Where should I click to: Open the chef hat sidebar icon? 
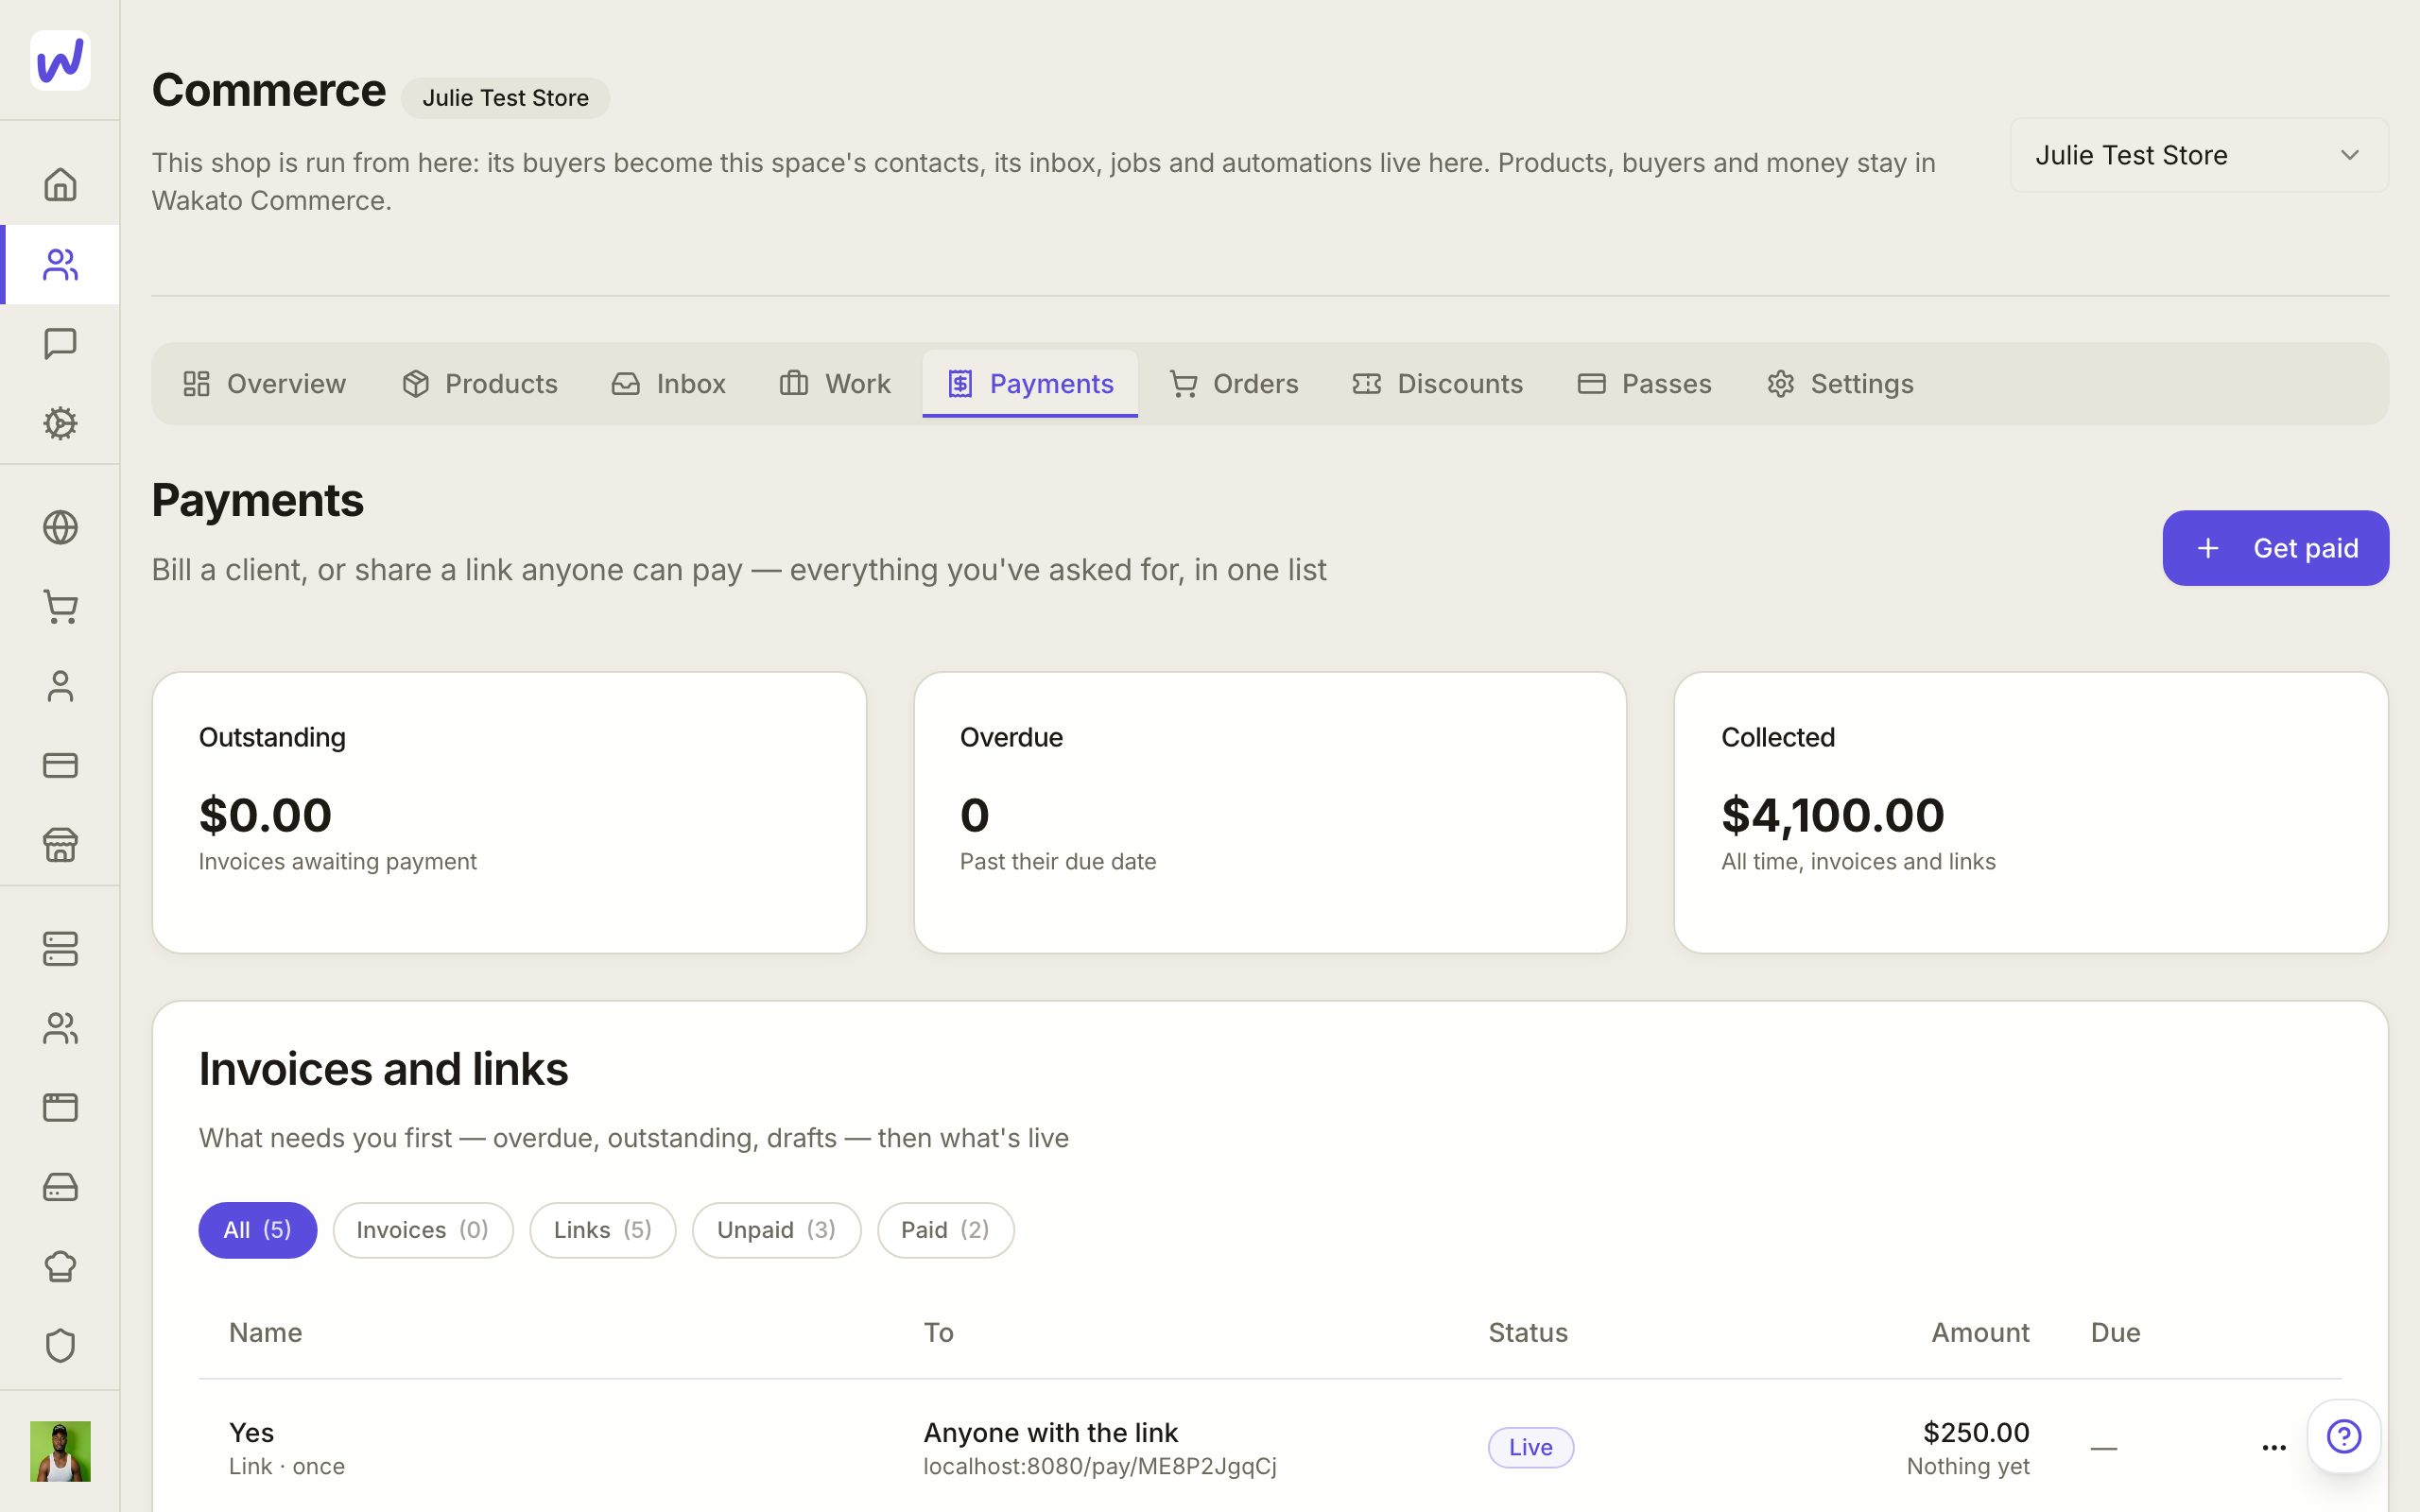tap(60, 1266)
